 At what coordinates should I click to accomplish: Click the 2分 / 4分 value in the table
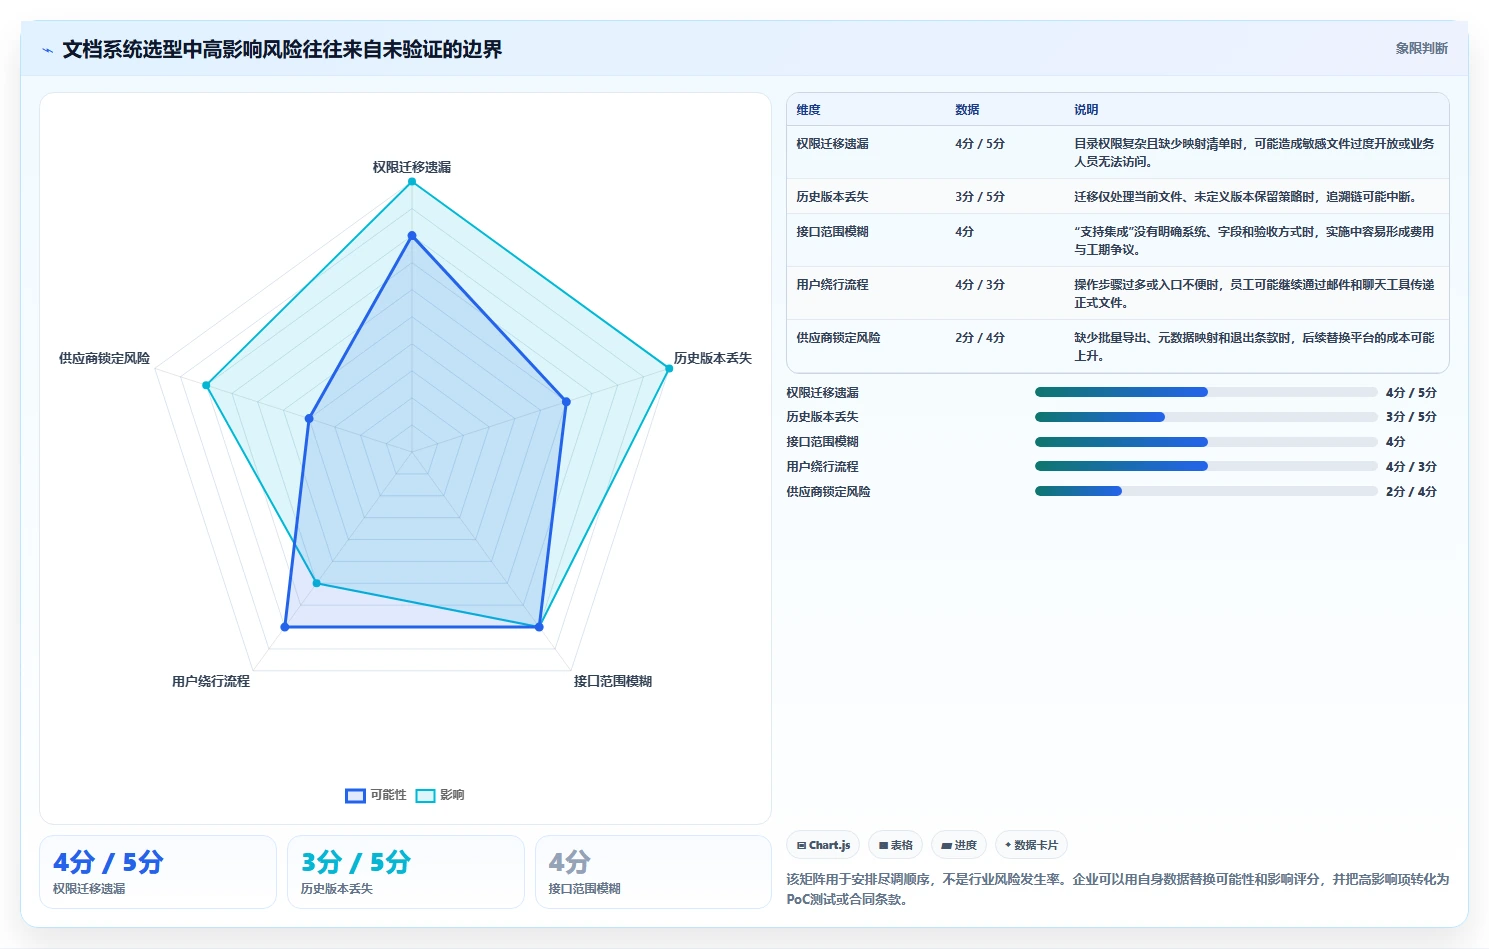pyautogui.click(x=980, y=338)
